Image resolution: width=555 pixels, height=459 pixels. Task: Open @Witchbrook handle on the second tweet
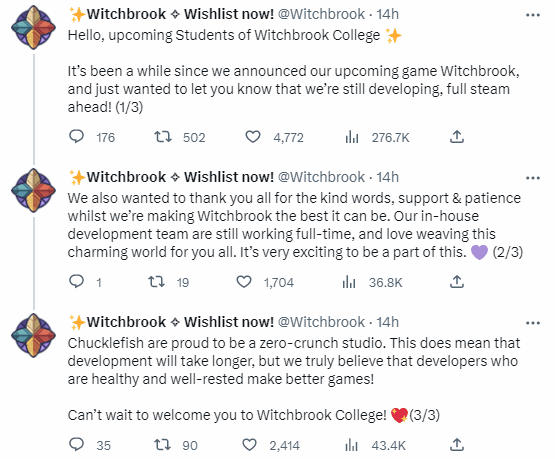[321, 177]
